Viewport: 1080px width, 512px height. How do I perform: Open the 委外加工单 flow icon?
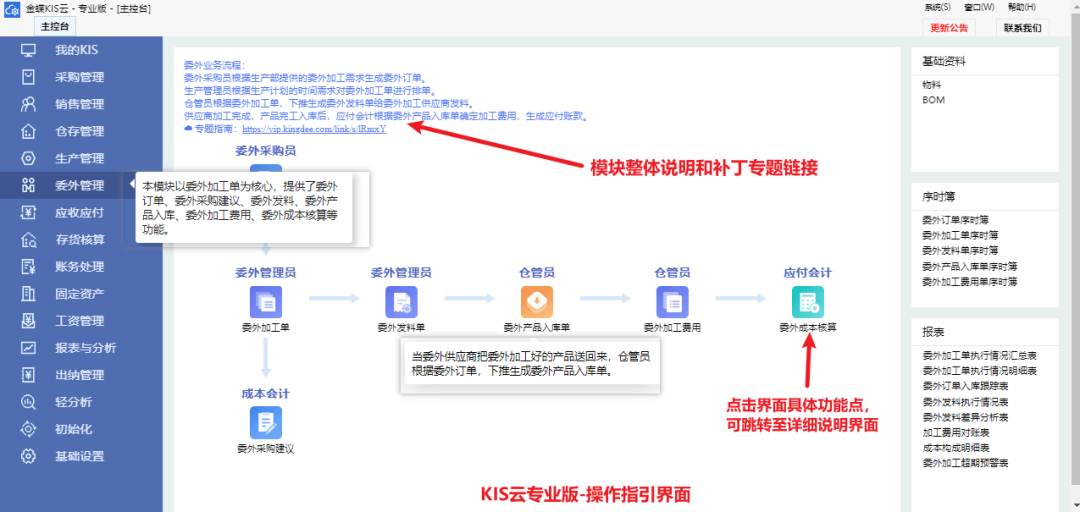[x=266, y=302]
